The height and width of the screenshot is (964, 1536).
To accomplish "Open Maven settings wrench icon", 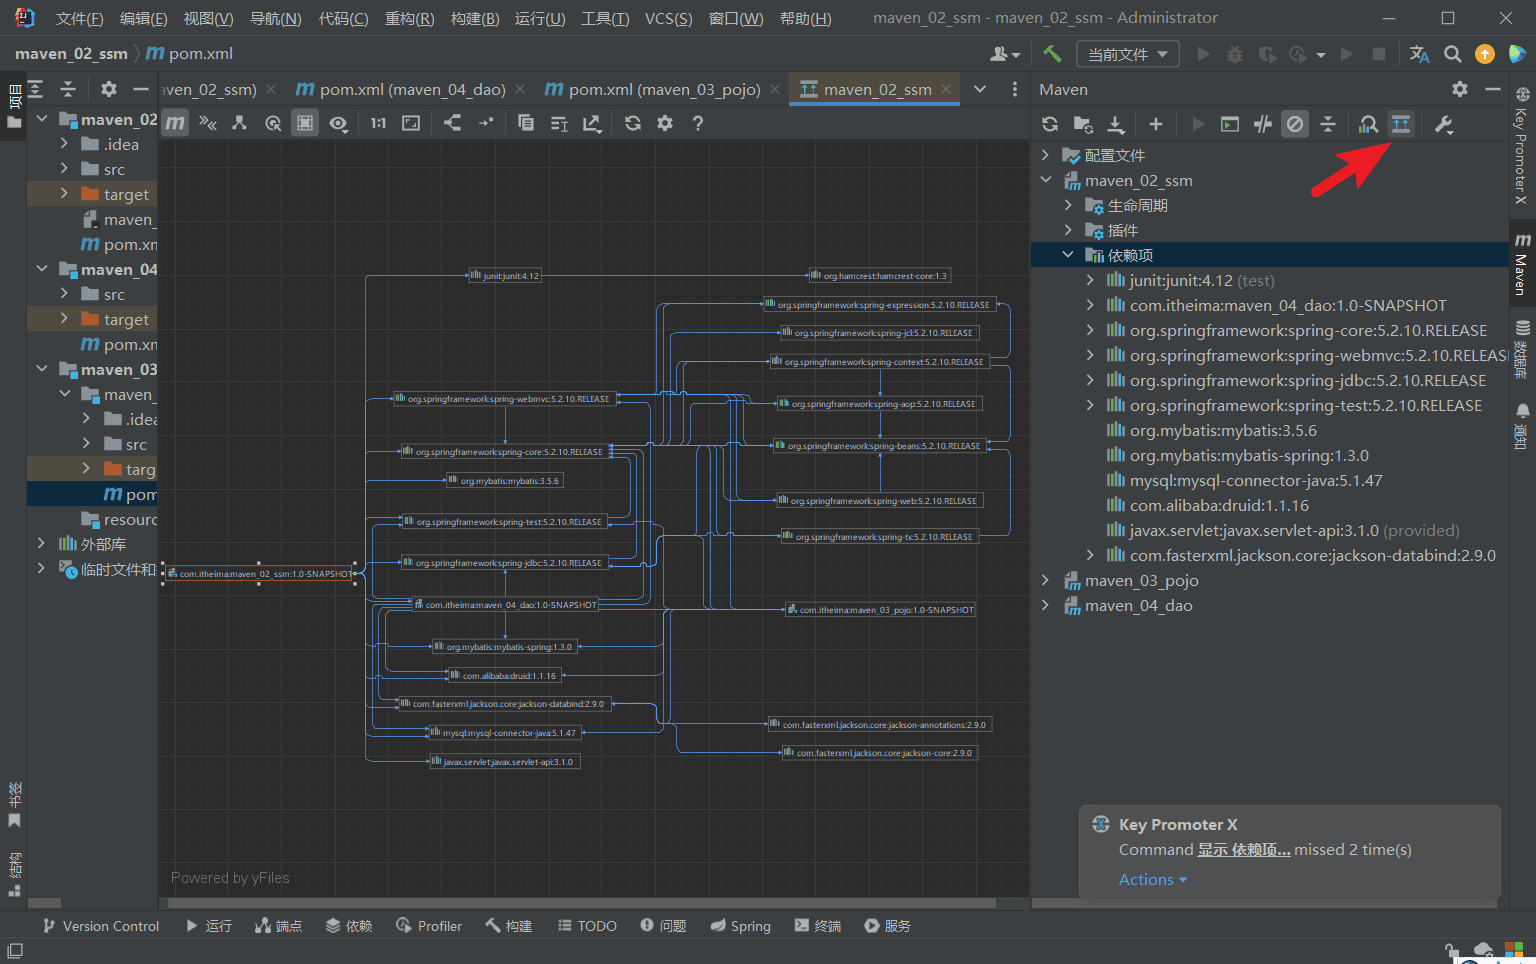I will tap(1443, 124).
